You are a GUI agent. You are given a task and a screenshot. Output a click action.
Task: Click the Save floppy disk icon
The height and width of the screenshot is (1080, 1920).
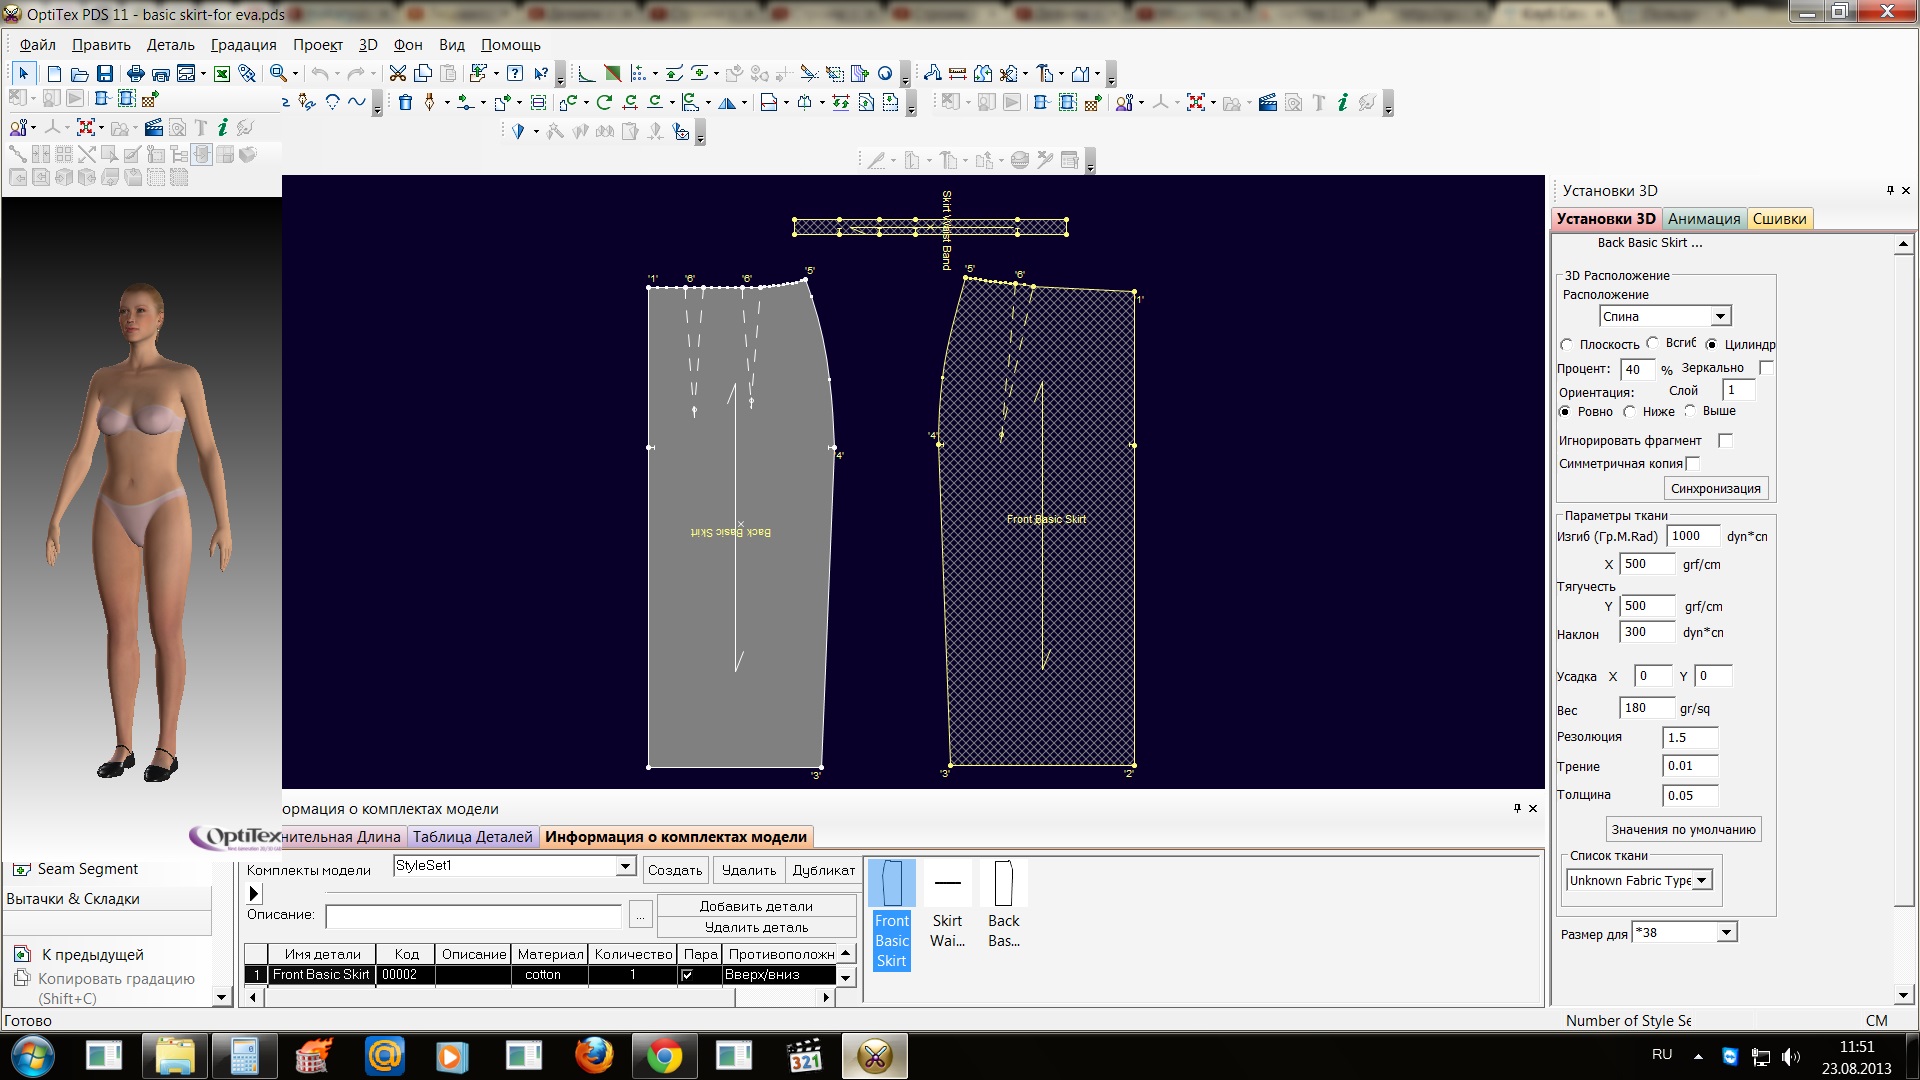pos(105,73)
